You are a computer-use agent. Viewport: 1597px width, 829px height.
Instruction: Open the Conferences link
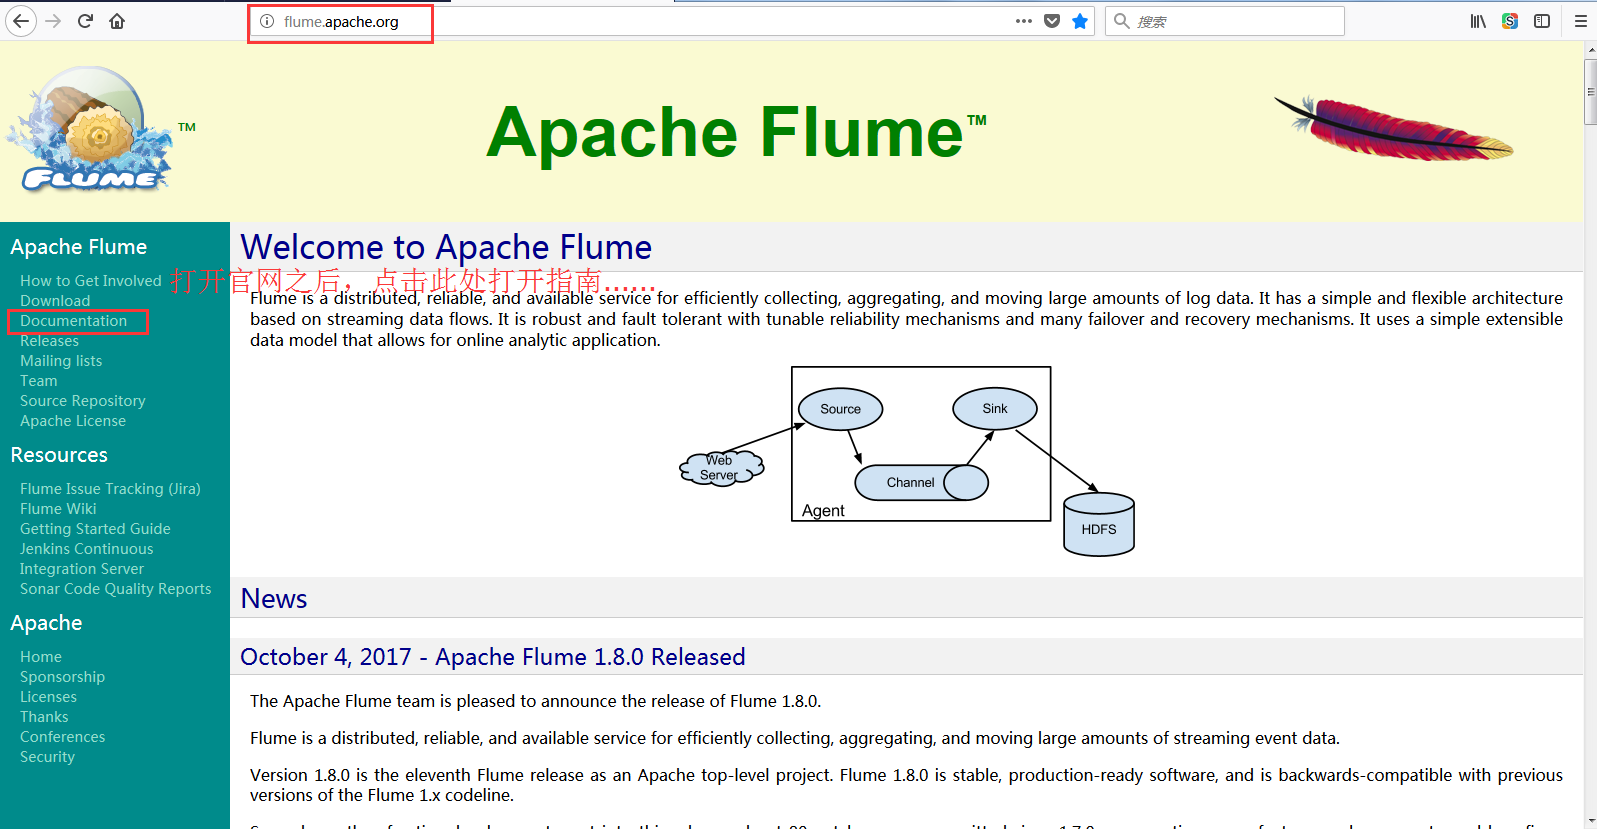click(x=62, y=737)
